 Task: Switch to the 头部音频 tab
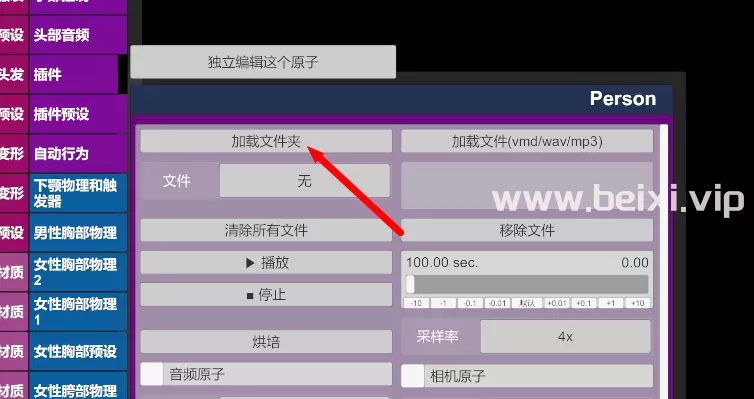tap(78, 35)
